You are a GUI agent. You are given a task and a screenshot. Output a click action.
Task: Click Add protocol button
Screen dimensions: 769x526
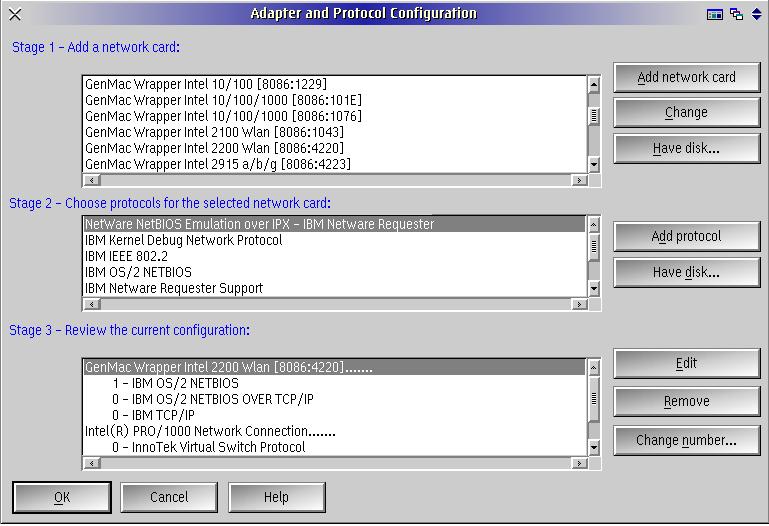click(687, 236)
